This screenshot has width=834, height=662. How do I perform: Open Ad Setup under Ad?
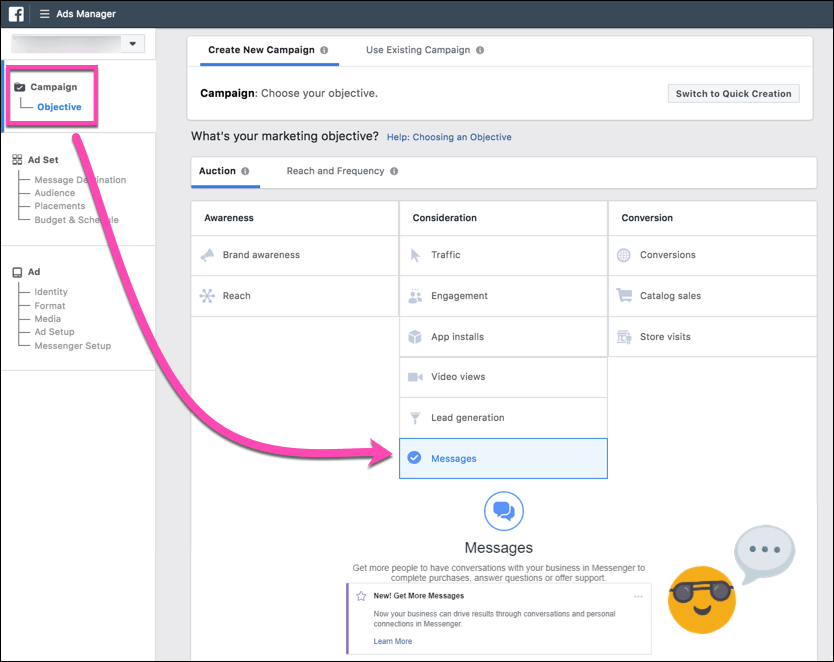coord(54,332)
